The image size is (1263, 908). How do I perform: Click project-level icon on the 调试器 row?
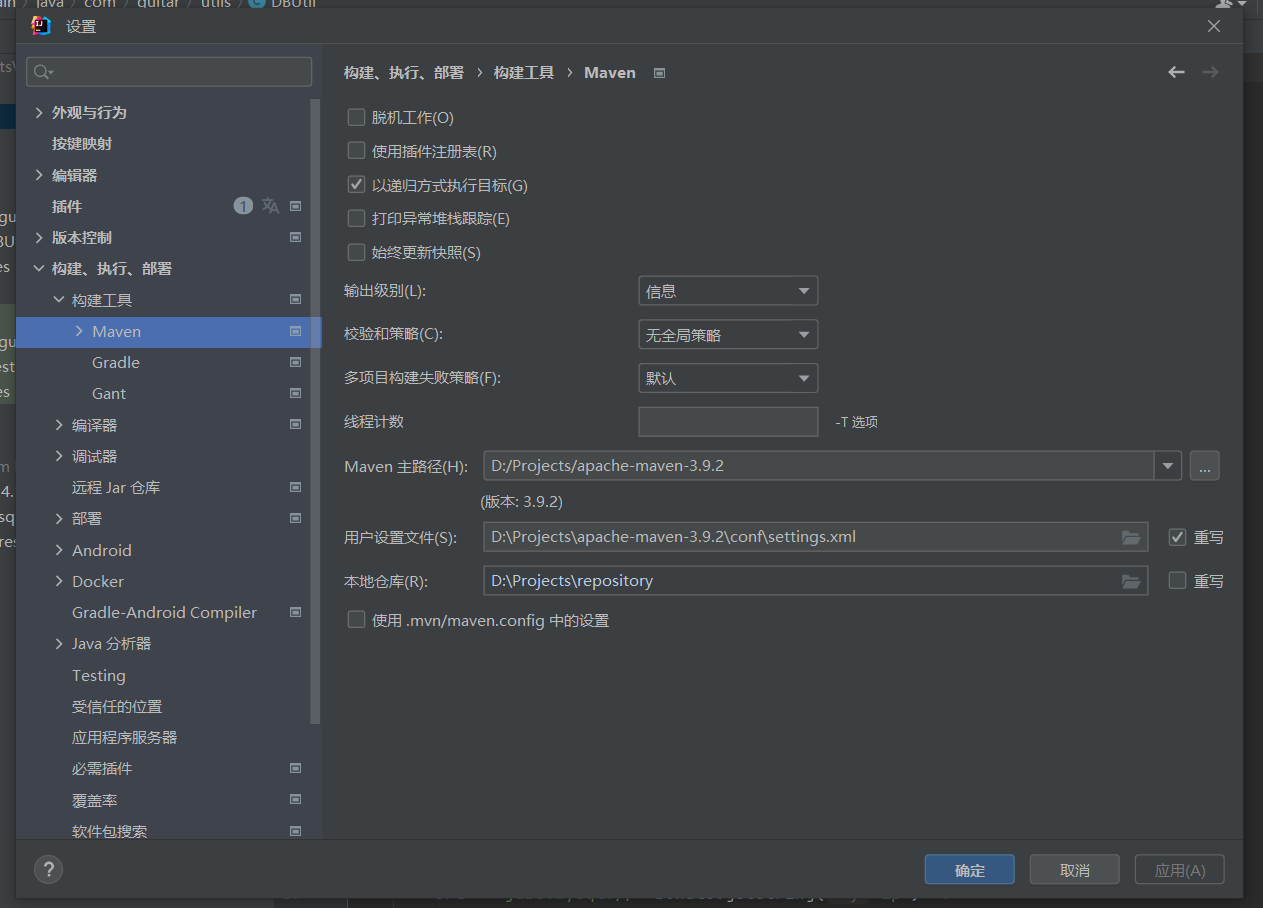pos(295,456)
